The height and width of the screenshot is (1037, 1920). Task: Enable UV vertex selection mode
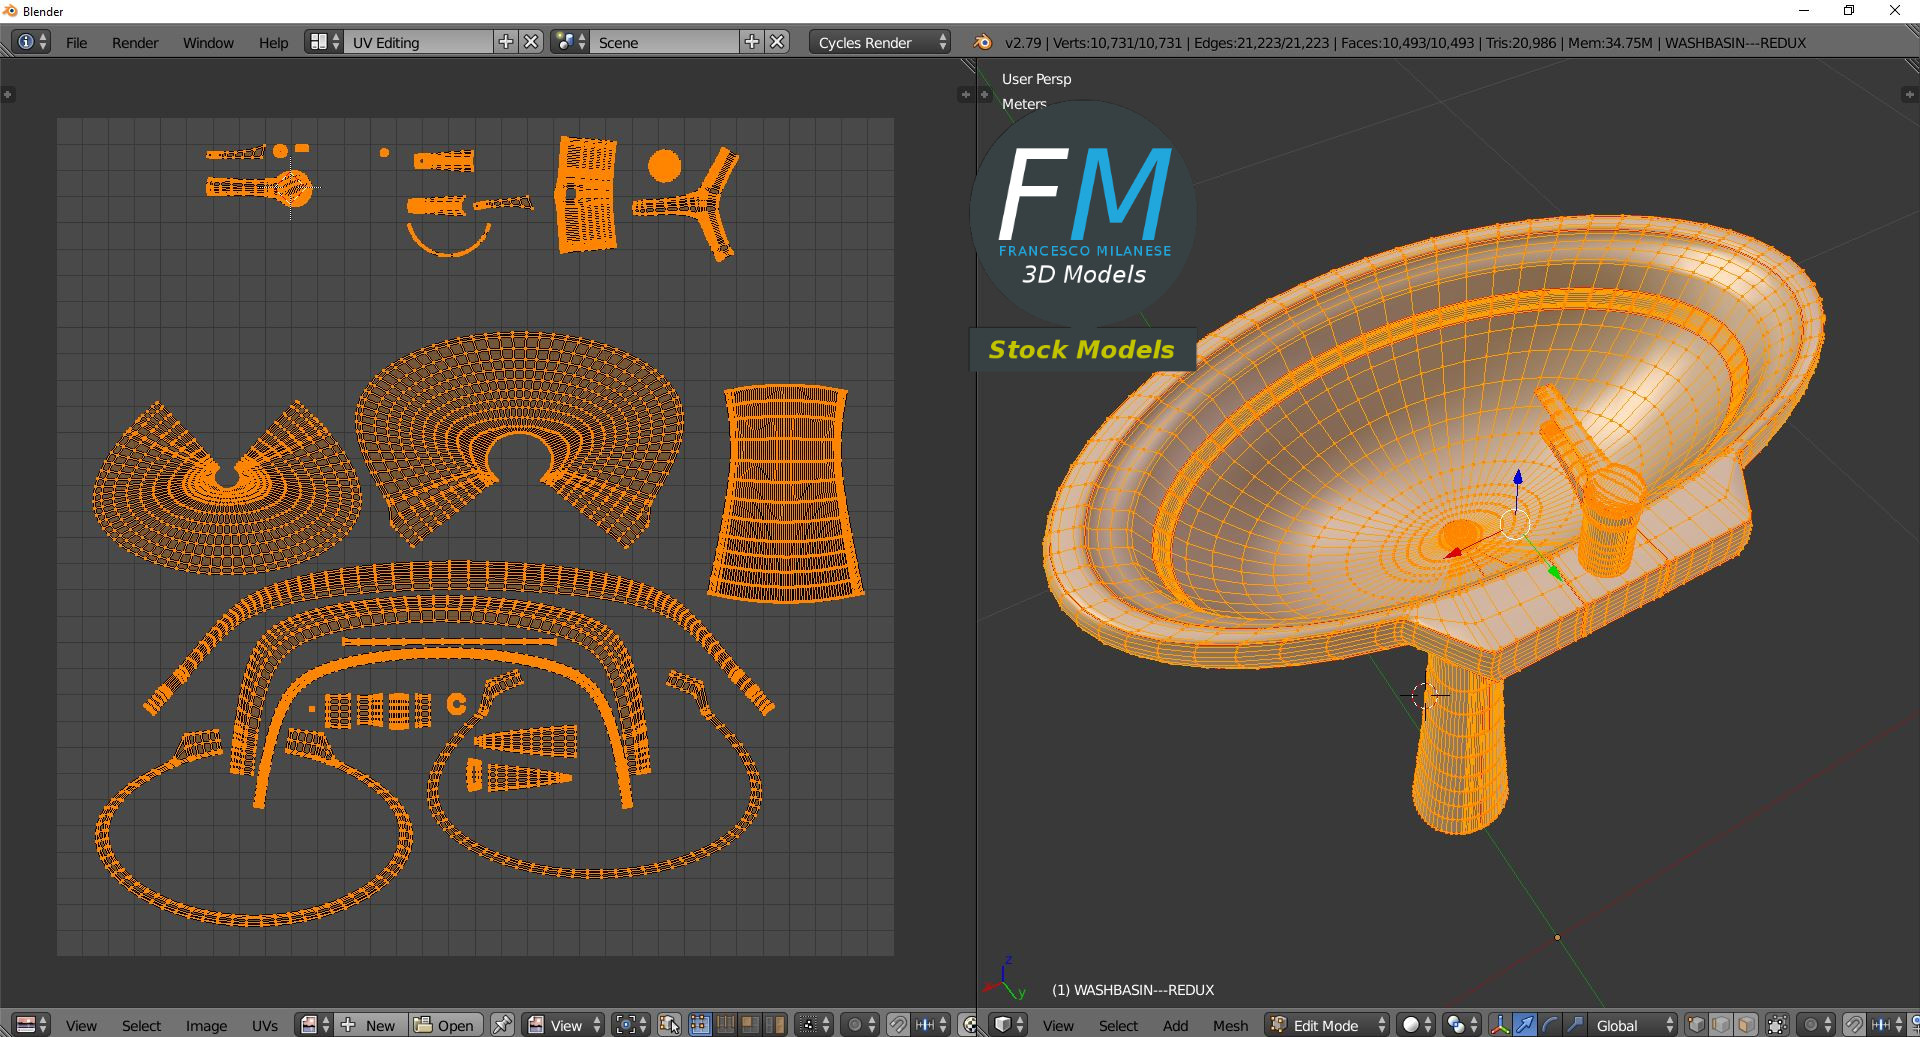700,1025
